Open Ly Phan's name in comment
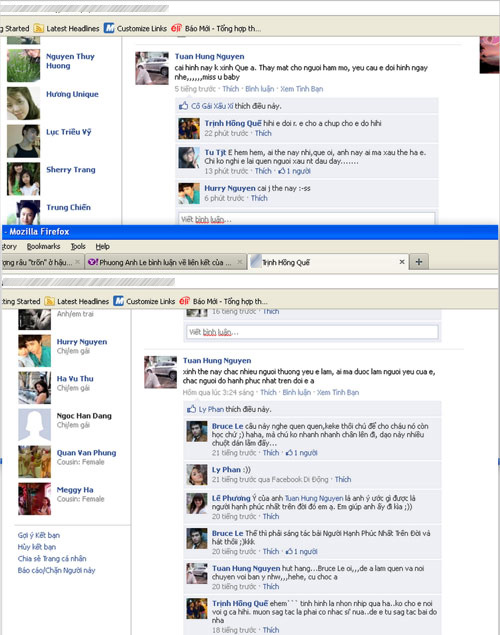 (x=226, y=469)
